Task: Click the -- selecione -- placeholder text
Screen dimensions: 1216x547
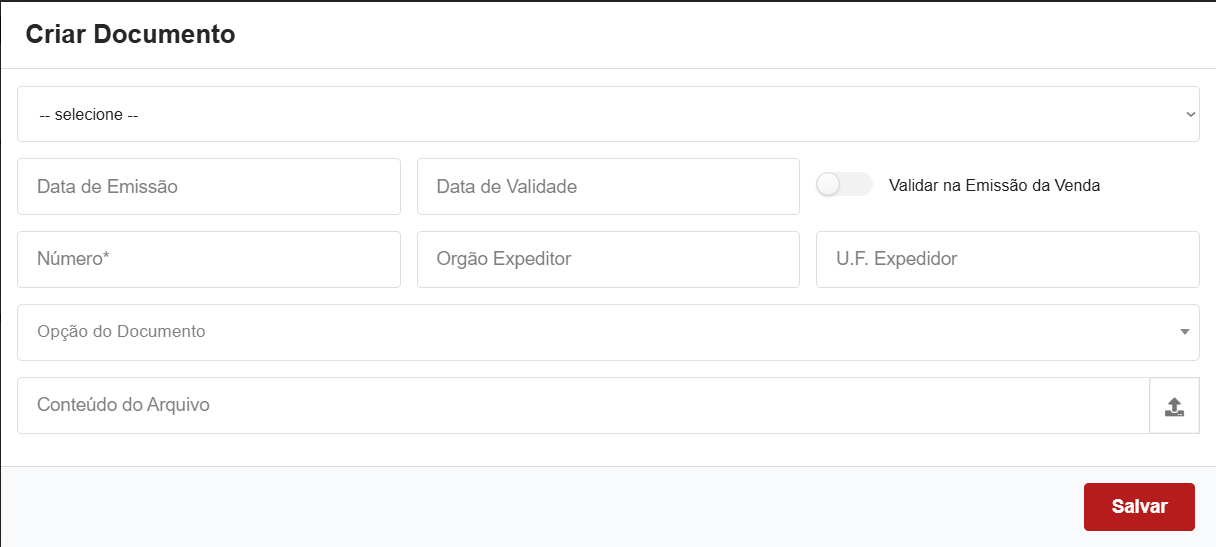Action: coord(88,115)
